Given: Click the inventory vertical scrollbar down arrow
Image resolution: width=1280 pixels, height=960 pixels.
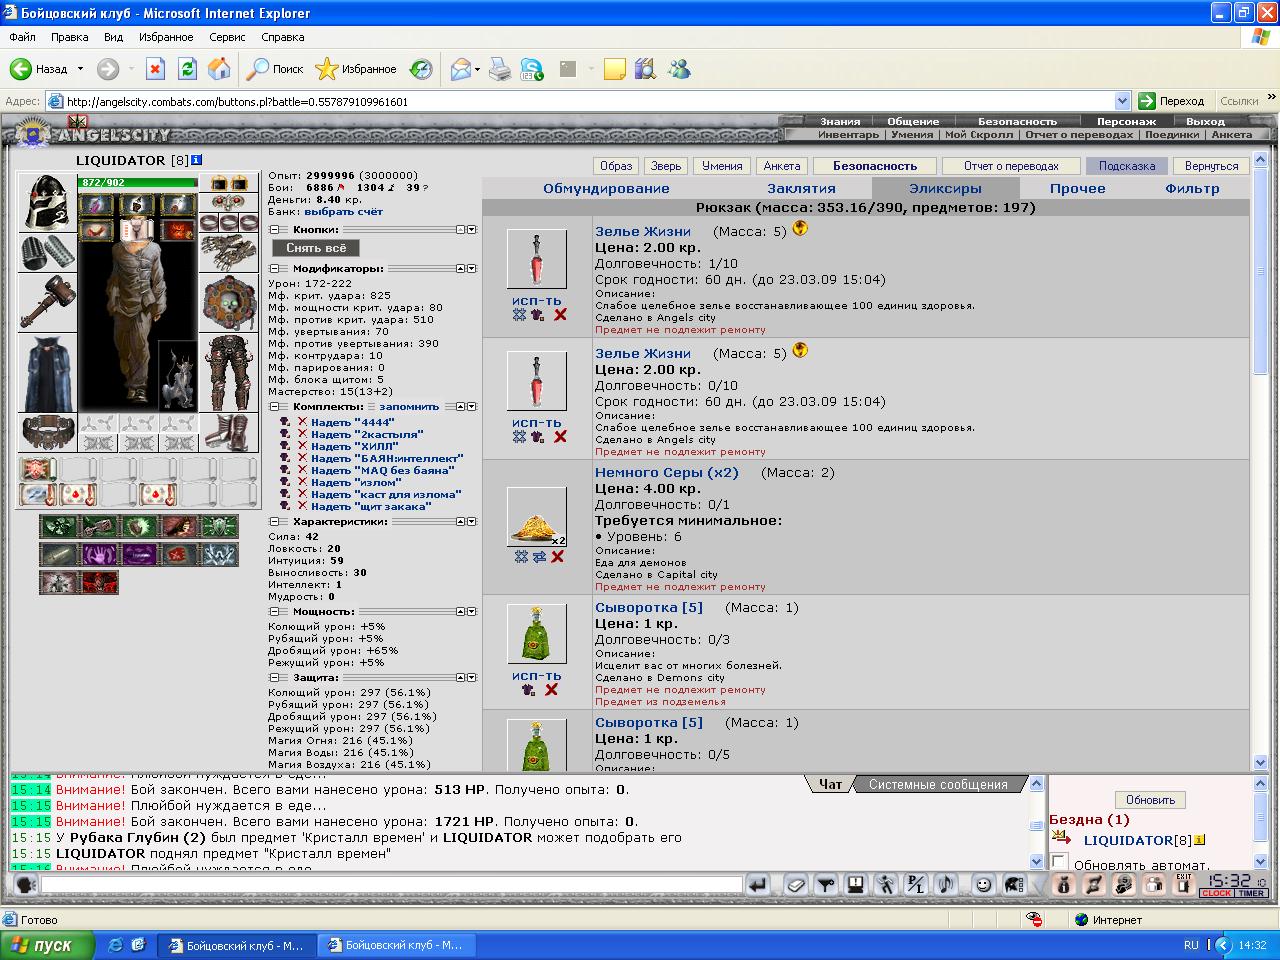Looking at the screenshot, I should [x=1260, y=762].
